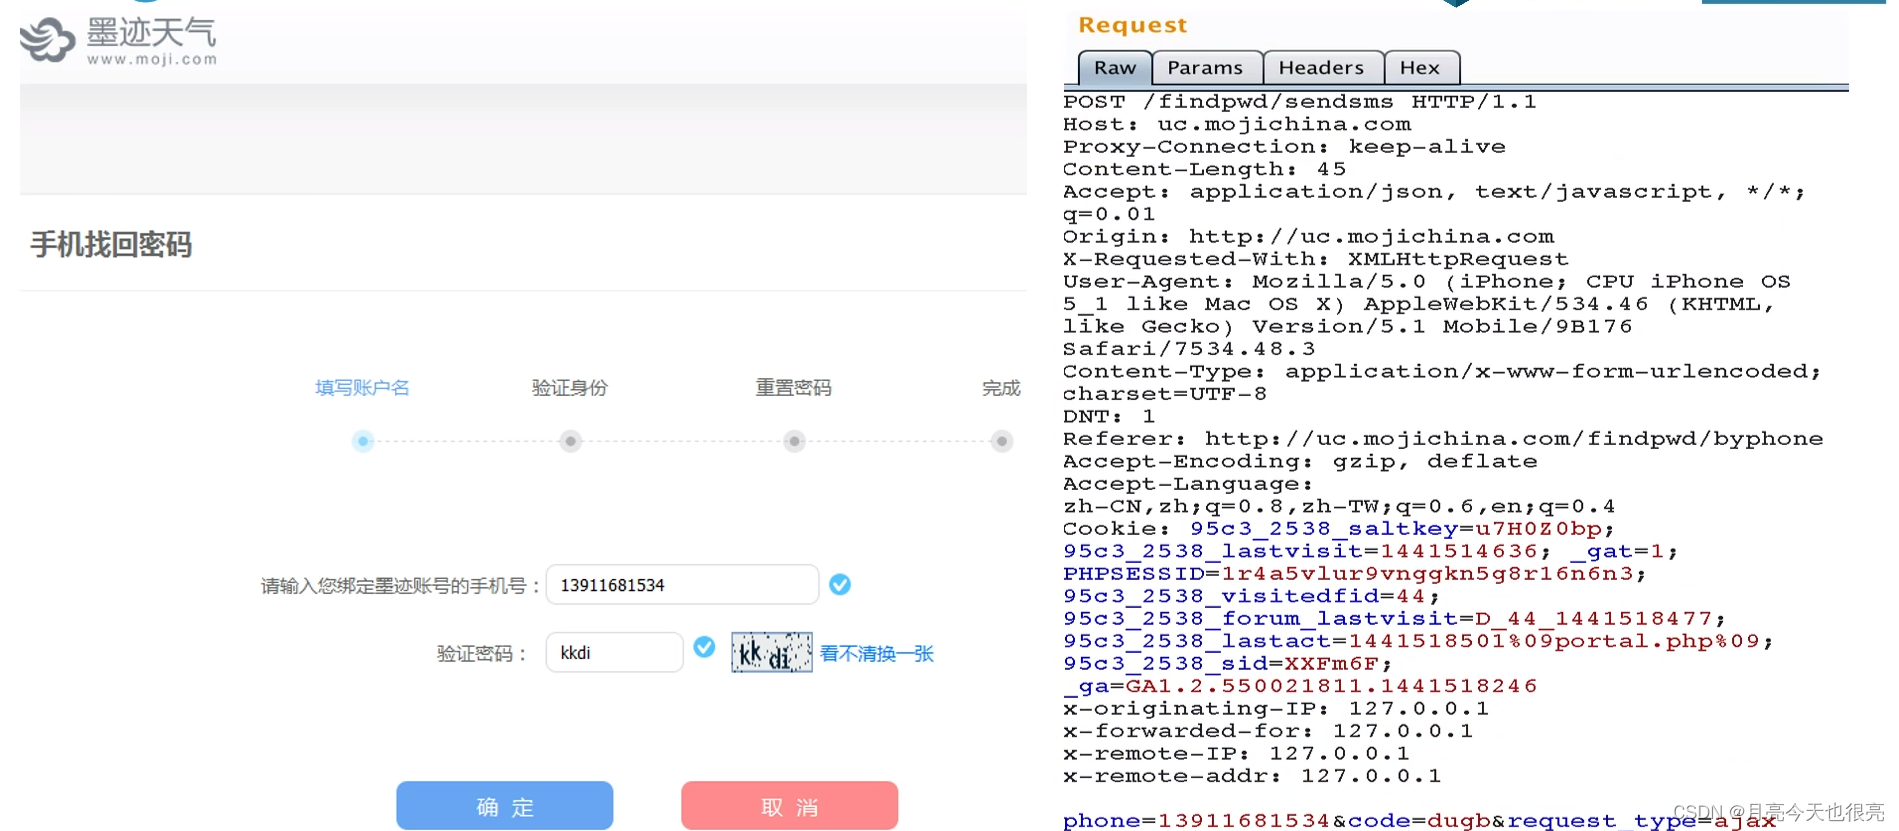This screenshot has width=1899, height=831.
Task: Click the Referer header line
Action: click(x=1443, y=439)
